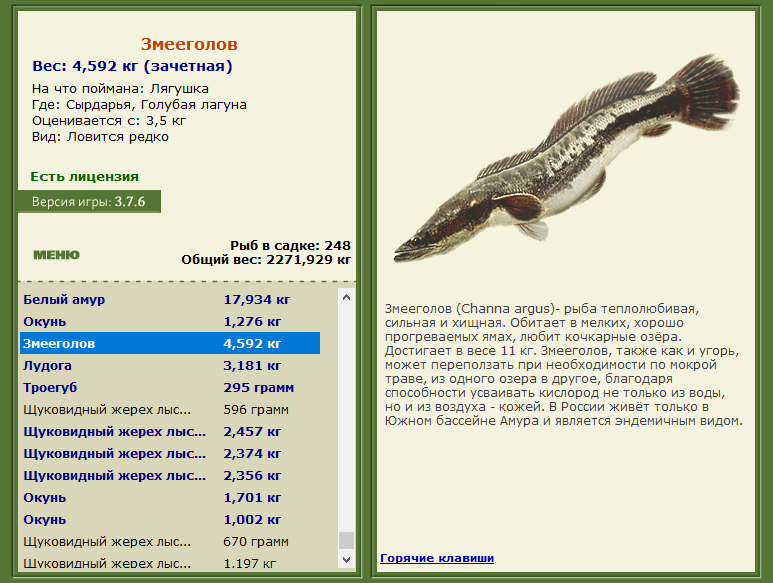Viewport: 773px width, 583px height.
Task: Select Щуковидный жерех 670 грамм row
Action: pos(170,542)
